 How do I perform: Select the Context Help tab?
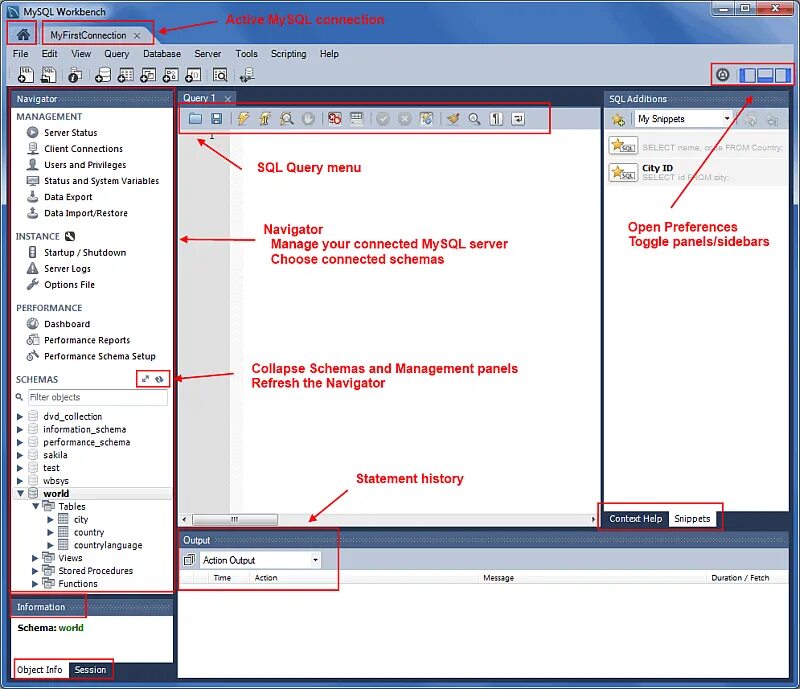[636, 519]
